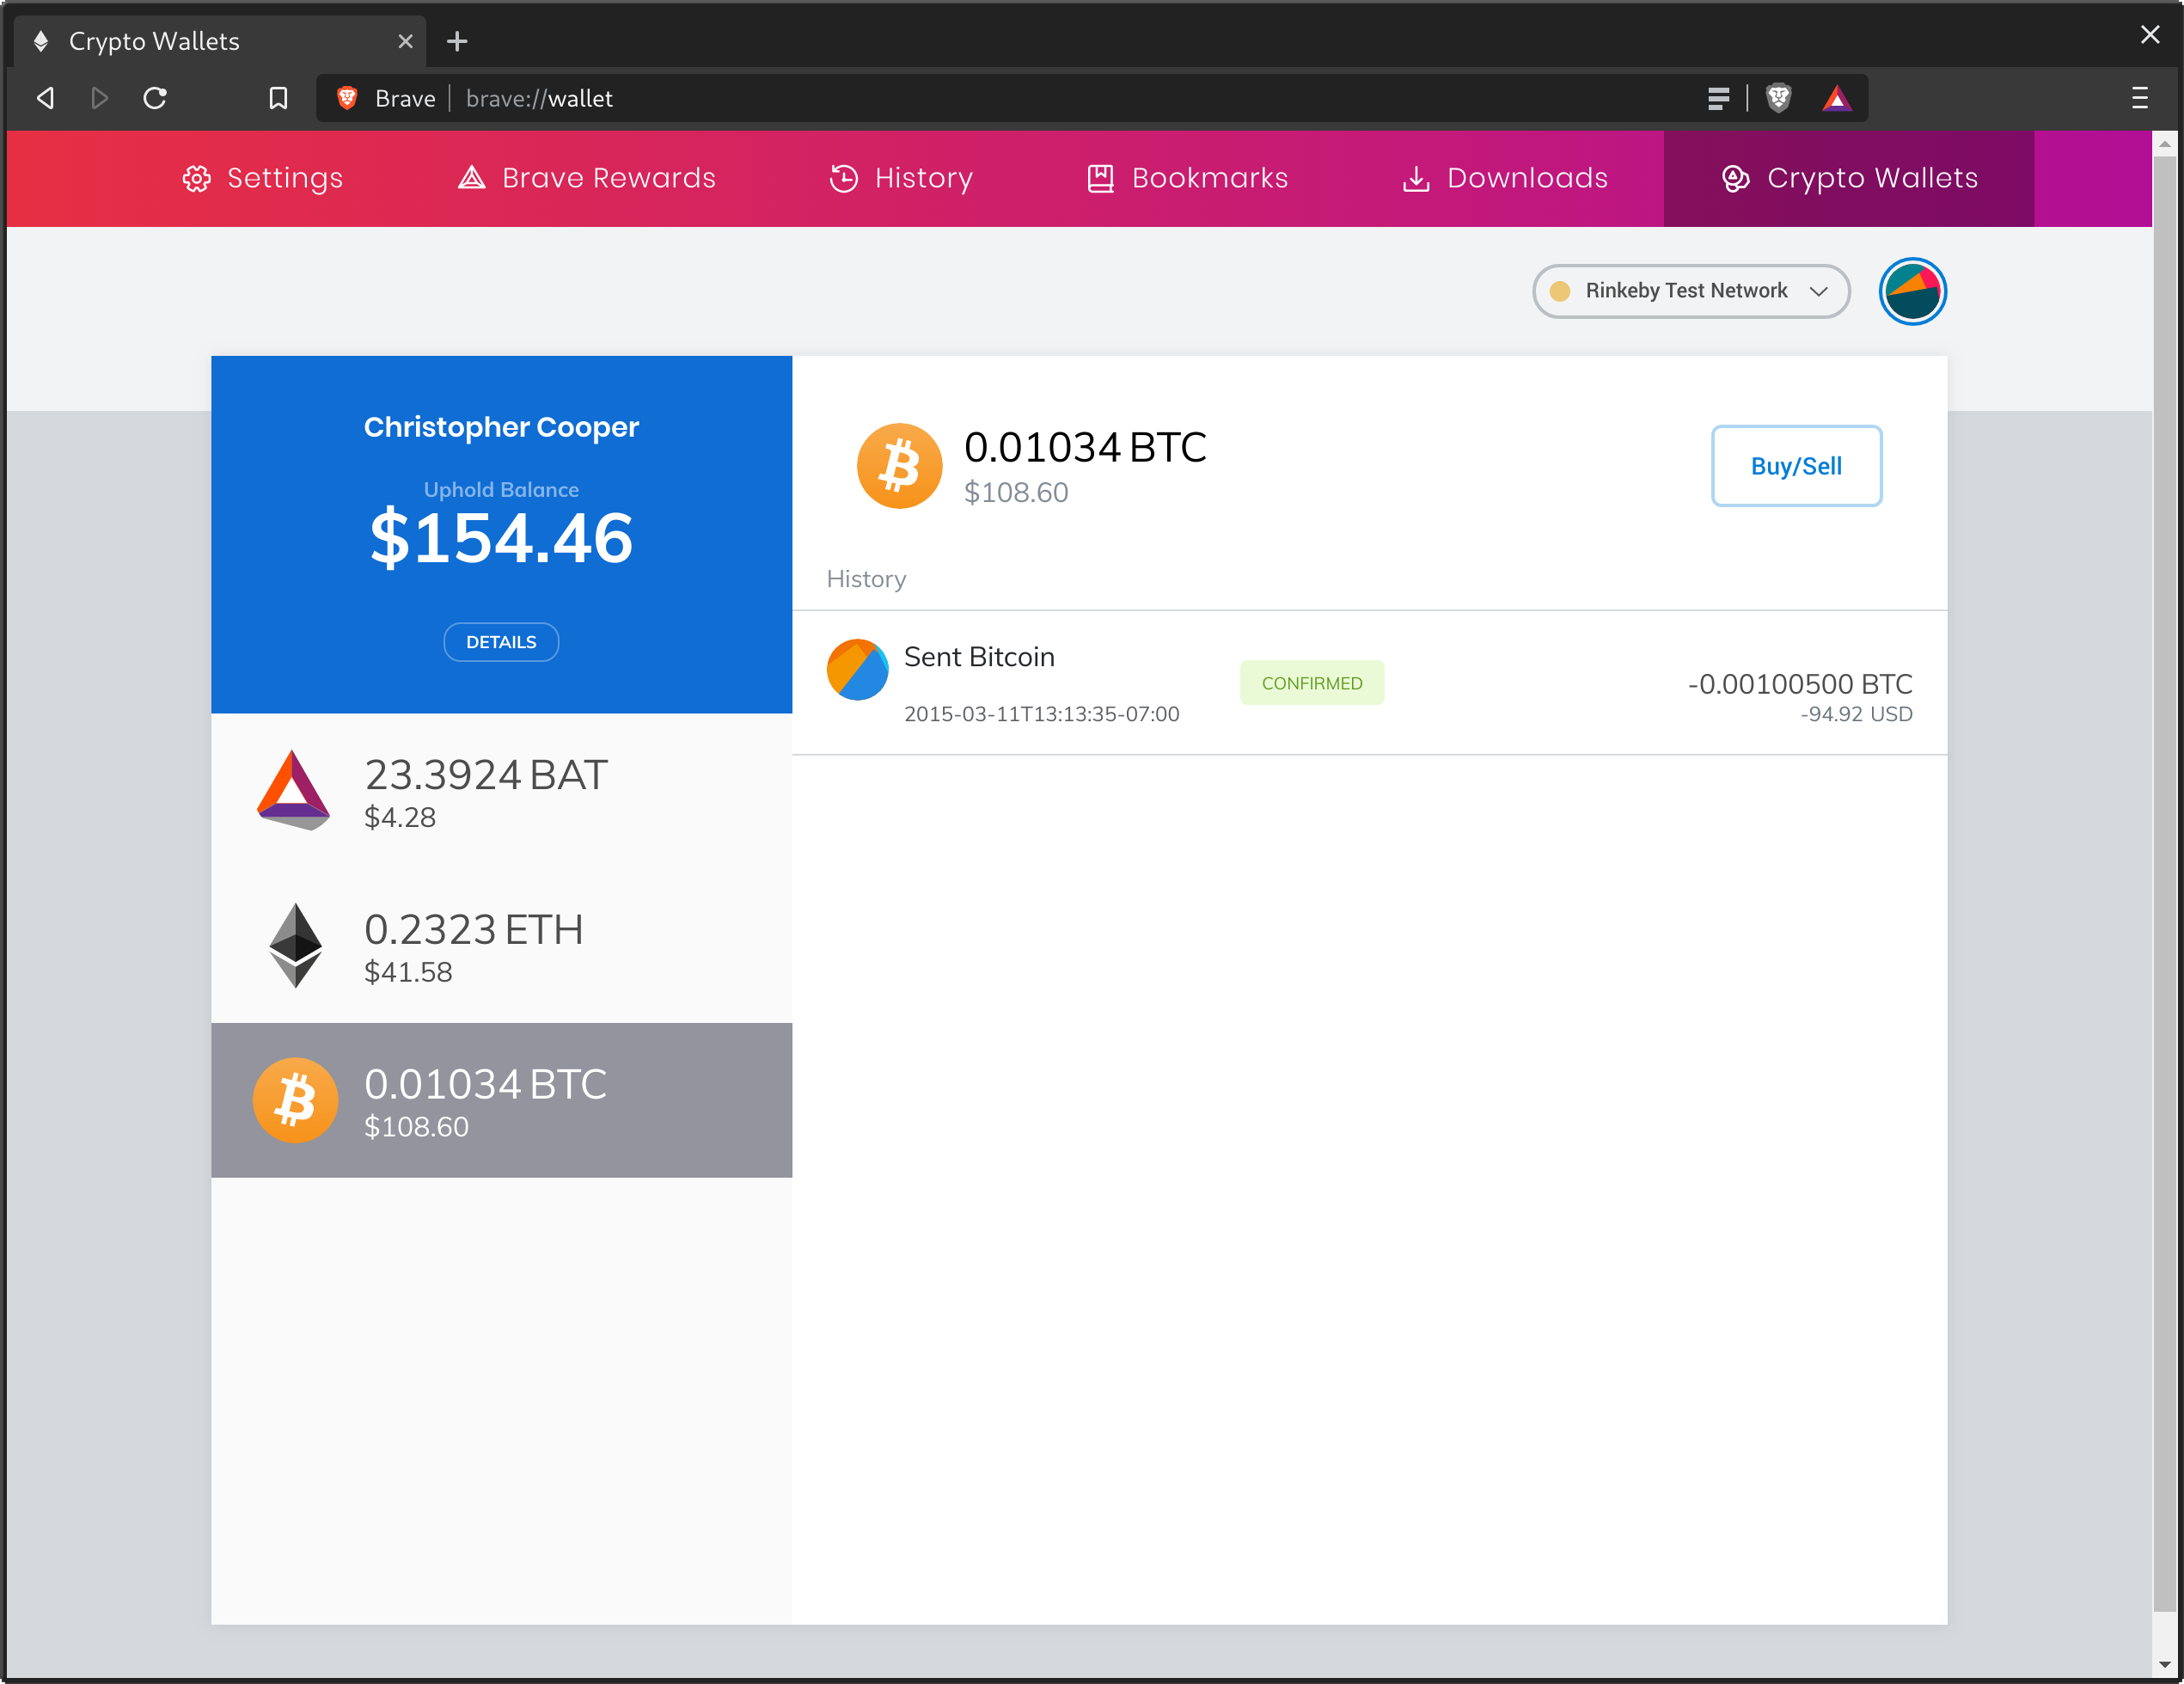Expand the Rinkeby Test Network dropdown

[x=1690, y=291]
